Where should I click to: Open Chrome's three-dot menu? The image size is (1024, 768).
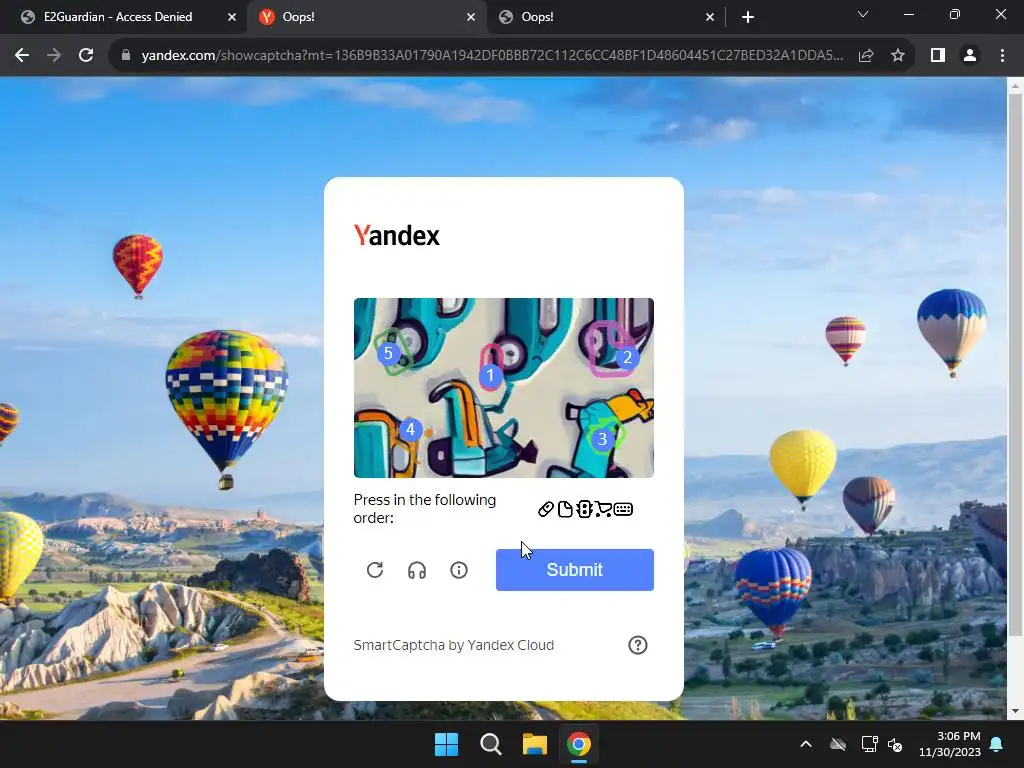coord(1002,56)
